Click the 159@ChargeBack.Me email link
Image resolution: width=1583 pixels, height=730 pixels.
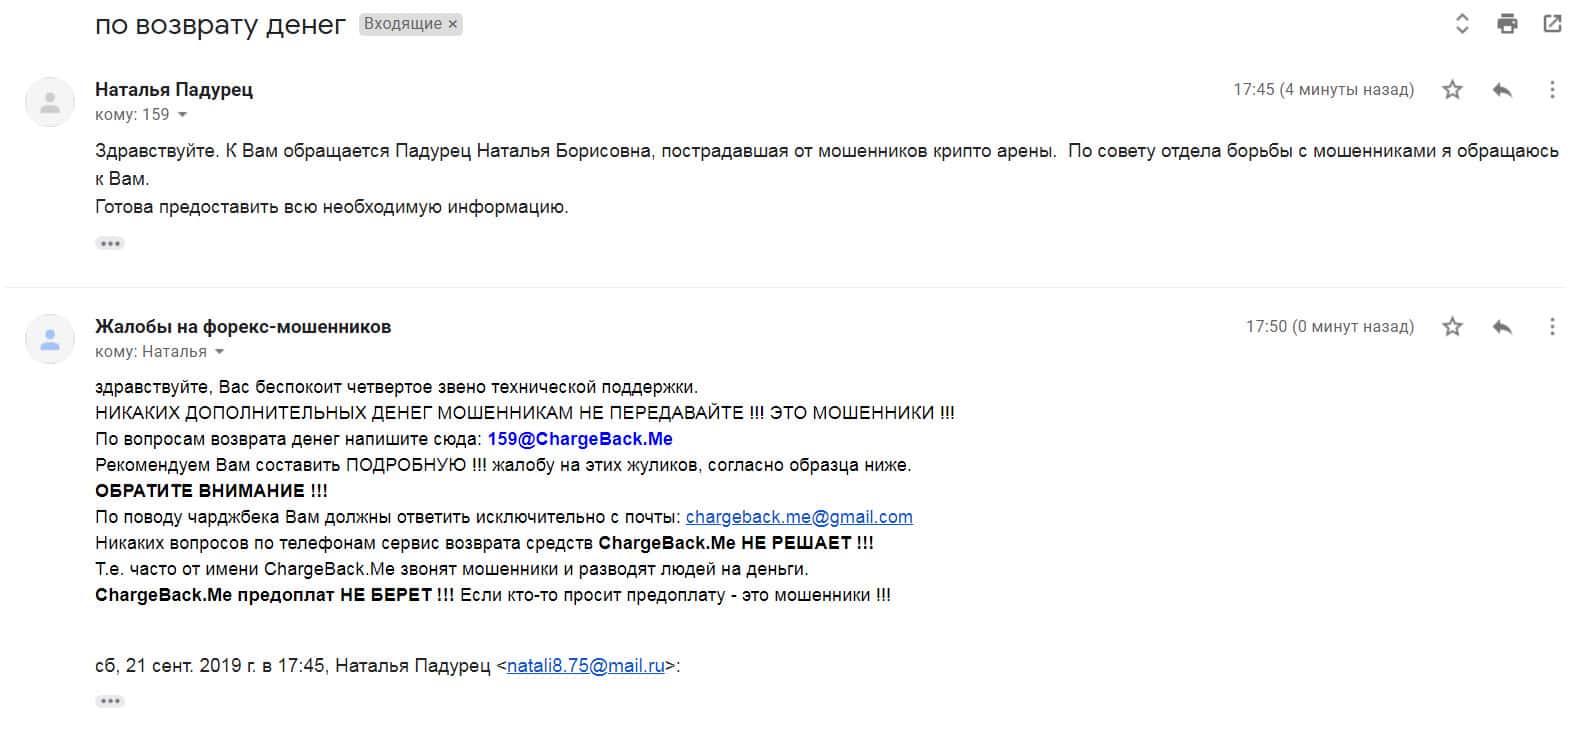tap(580, 439)
